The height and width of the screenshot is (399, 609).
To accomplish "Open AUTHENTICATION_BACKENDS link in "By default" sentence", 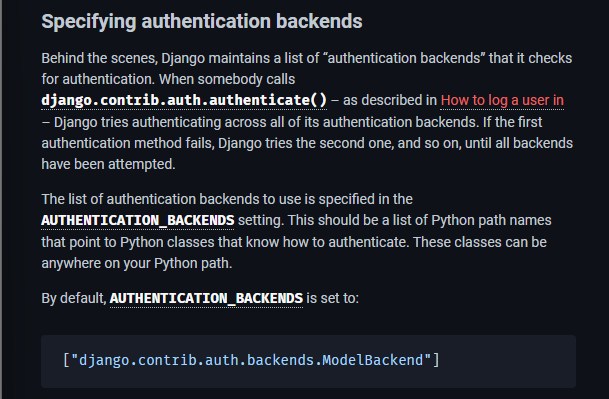I will point(206,298).
